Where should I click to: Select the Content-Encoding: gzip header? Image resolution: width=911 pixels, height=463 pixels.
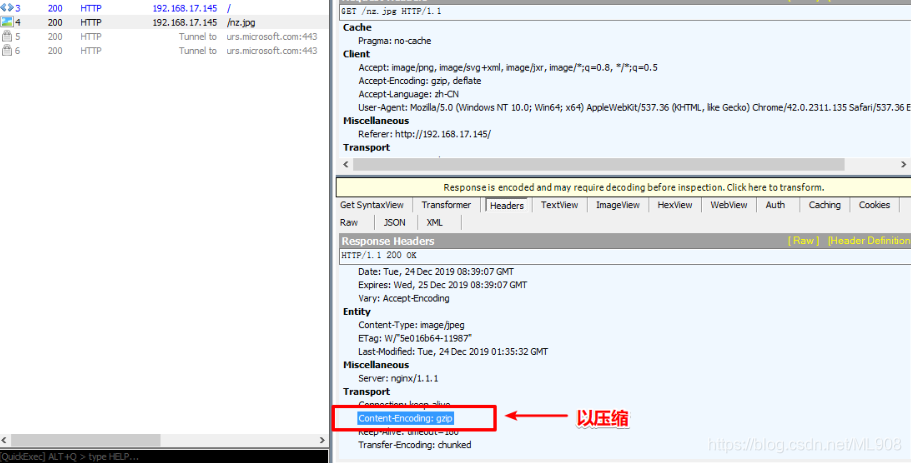tap(406, 418)
